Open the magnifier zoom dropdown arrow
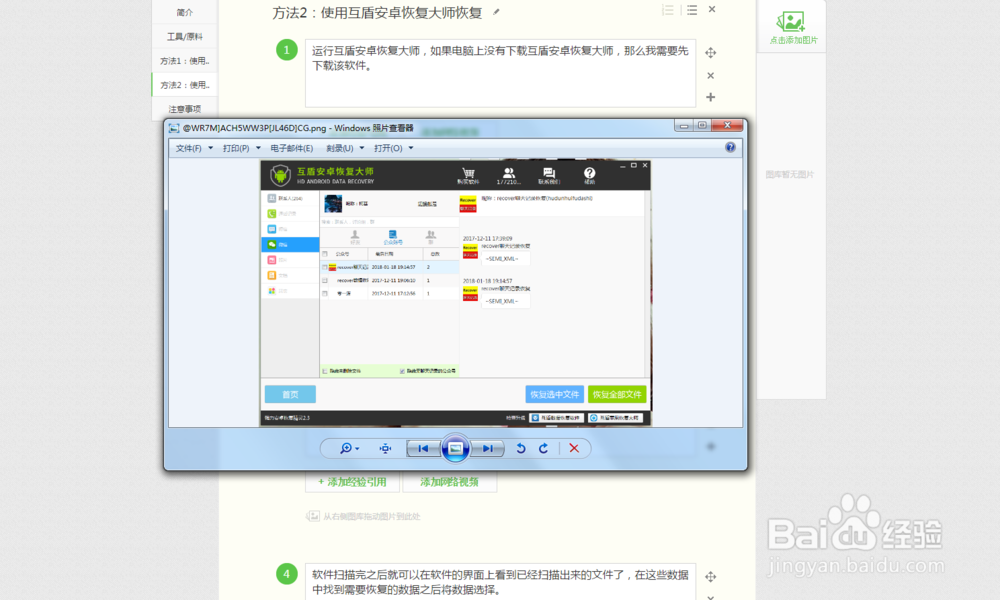The height and width of the screenshot is (600, 1000). tap(357, 448)
